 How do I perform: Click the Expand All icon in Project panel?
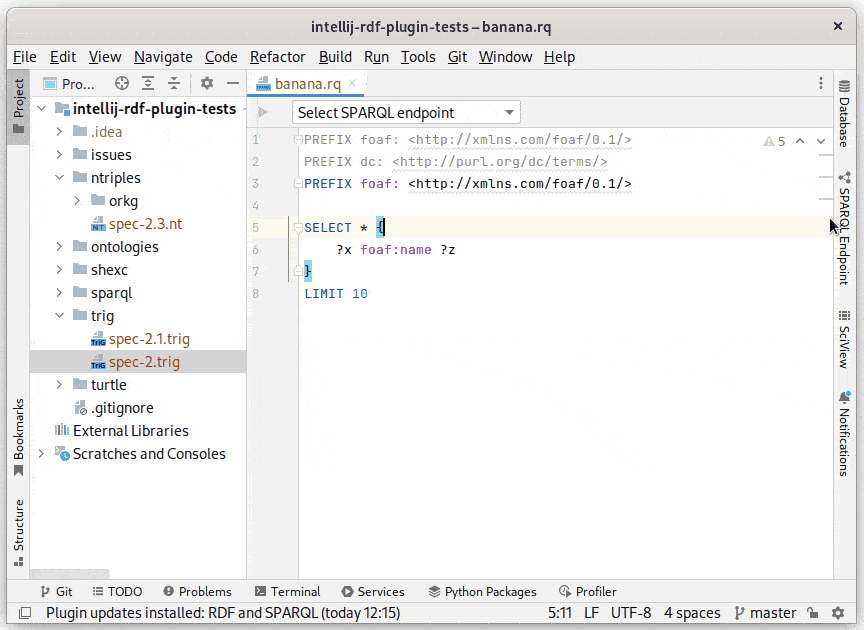pyautogui.click(x=148, y=83)
